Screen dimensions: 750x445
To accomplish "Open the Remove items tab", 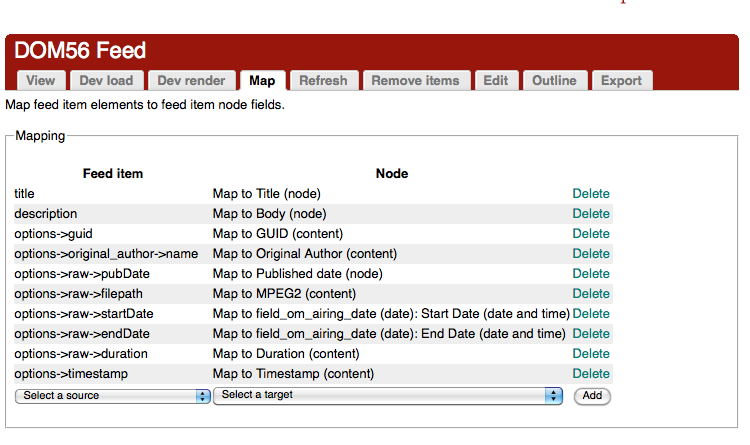I will (x=415, y=81).
